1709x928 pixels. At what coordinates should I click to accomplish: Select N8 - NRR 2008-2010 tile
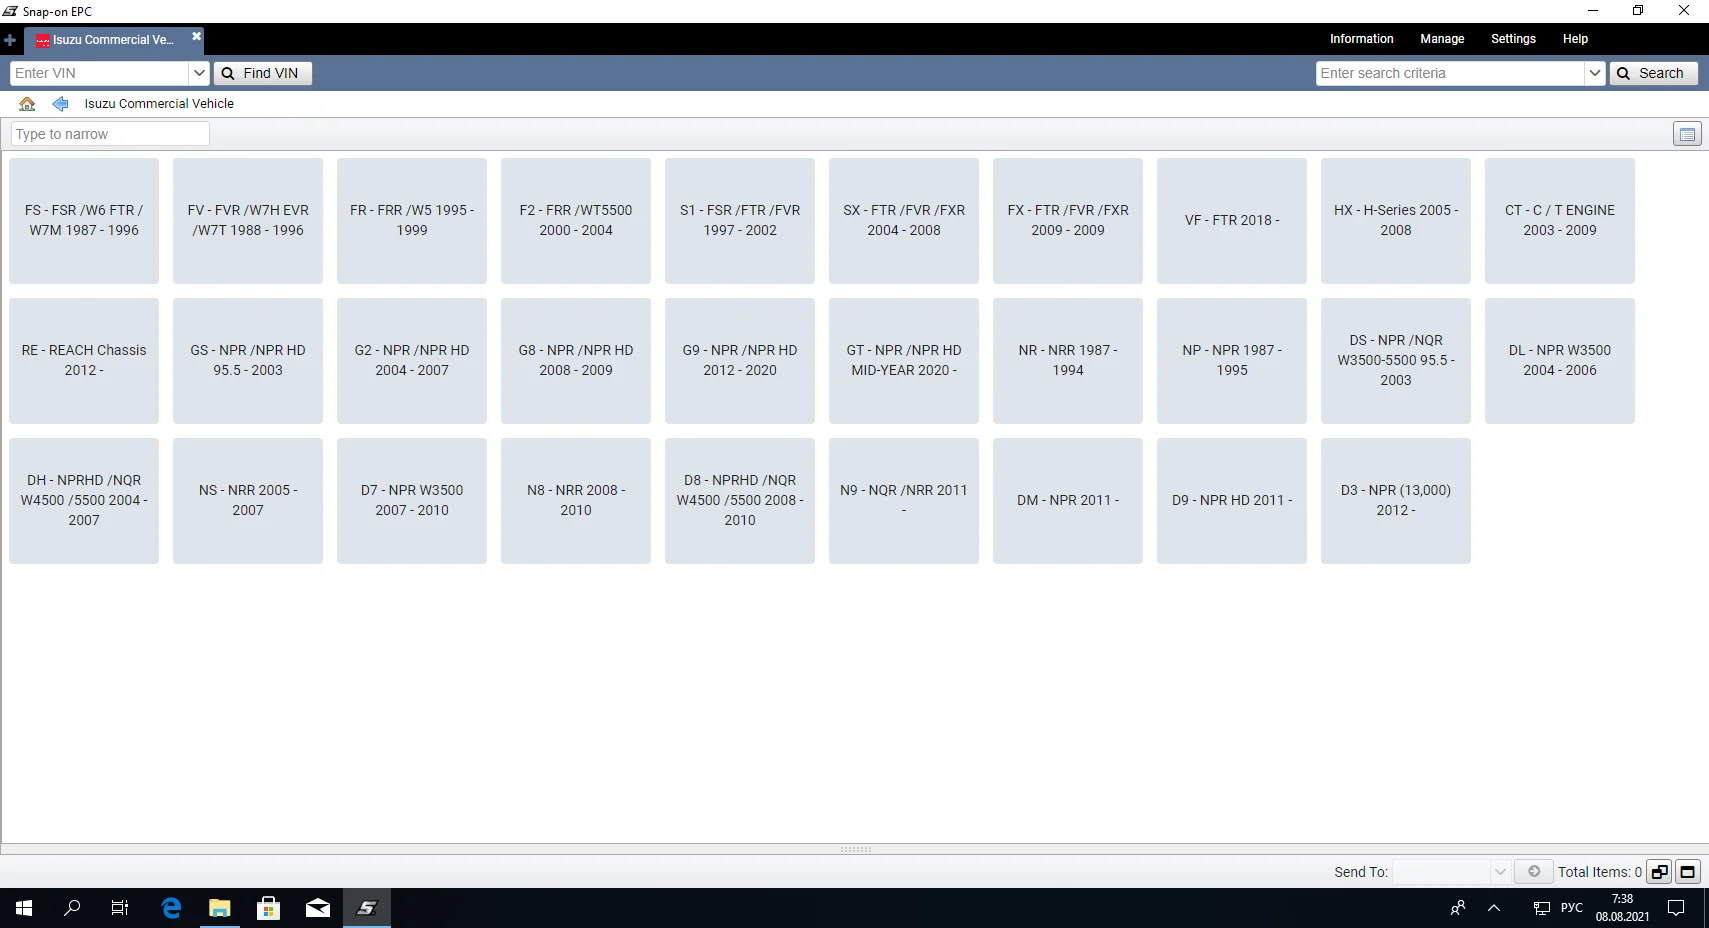pyautogui.click(x=576, y=501)
